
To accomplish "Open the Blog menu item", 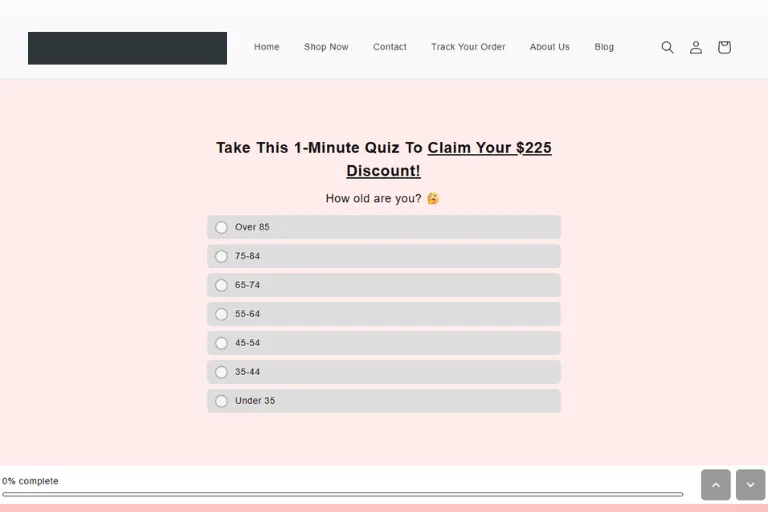I will 604,47.
